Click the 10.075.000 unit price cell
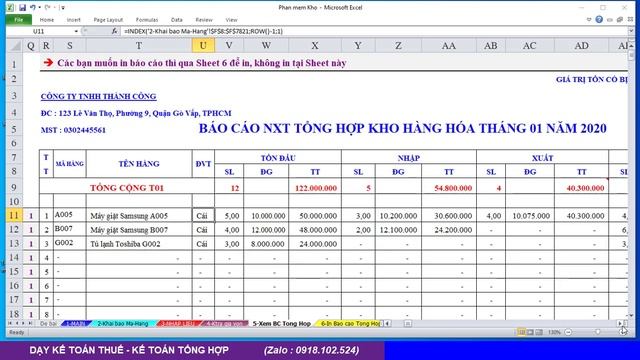Image resolution: width=640 pixels, height=360 pixels. point(530,216)
